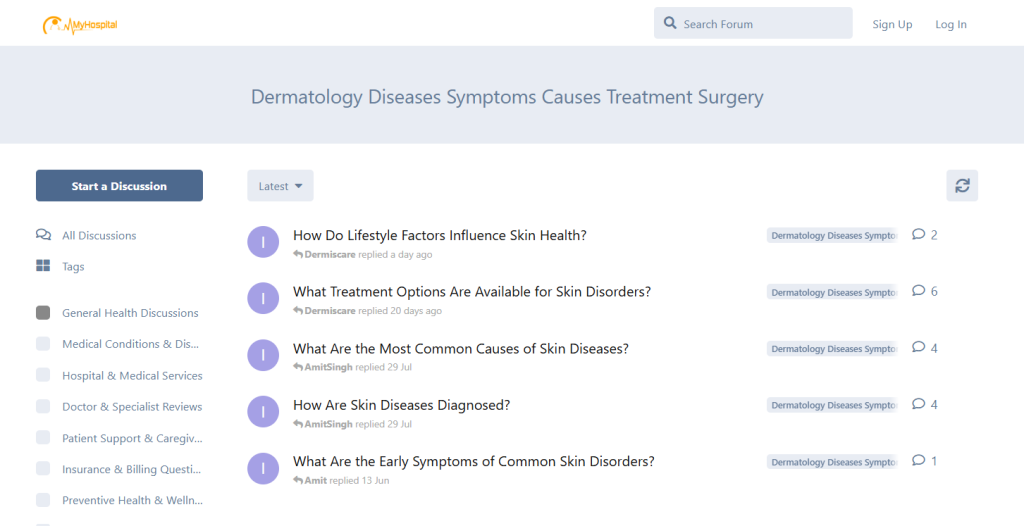Screen dimensions: 1024x526
Task: Click the refresh discussions icon button
Action: pyautogui.click(x=962, y=185)
